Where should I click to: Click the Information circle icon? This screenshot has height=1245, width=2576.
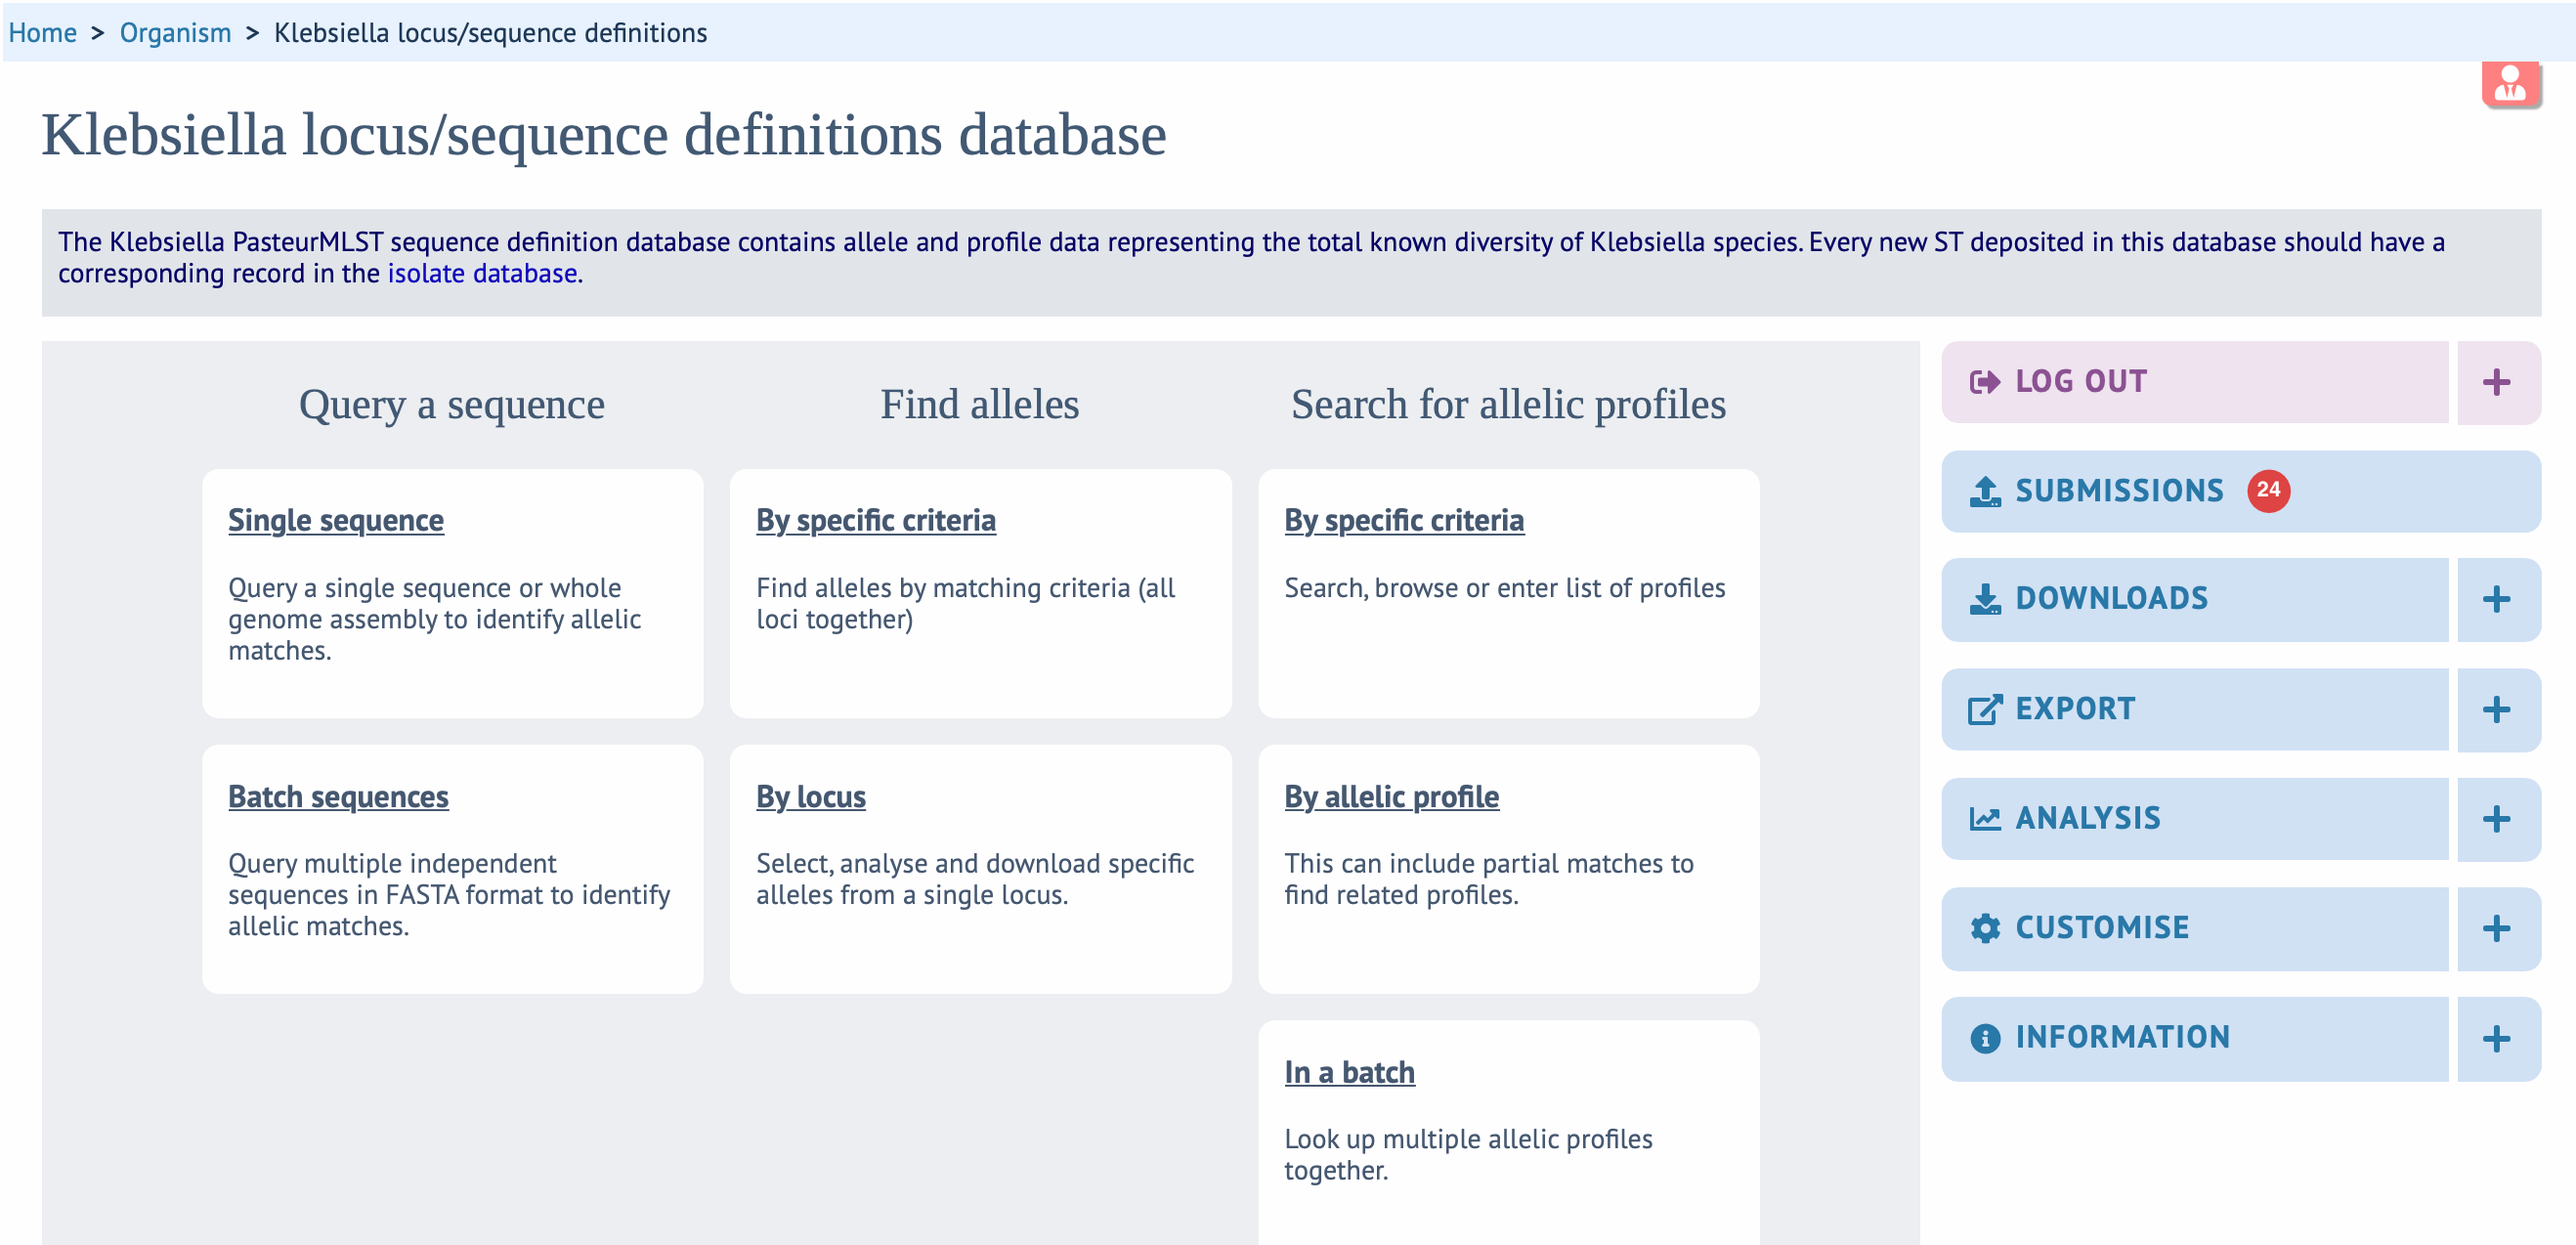tap(1984, 1038)
